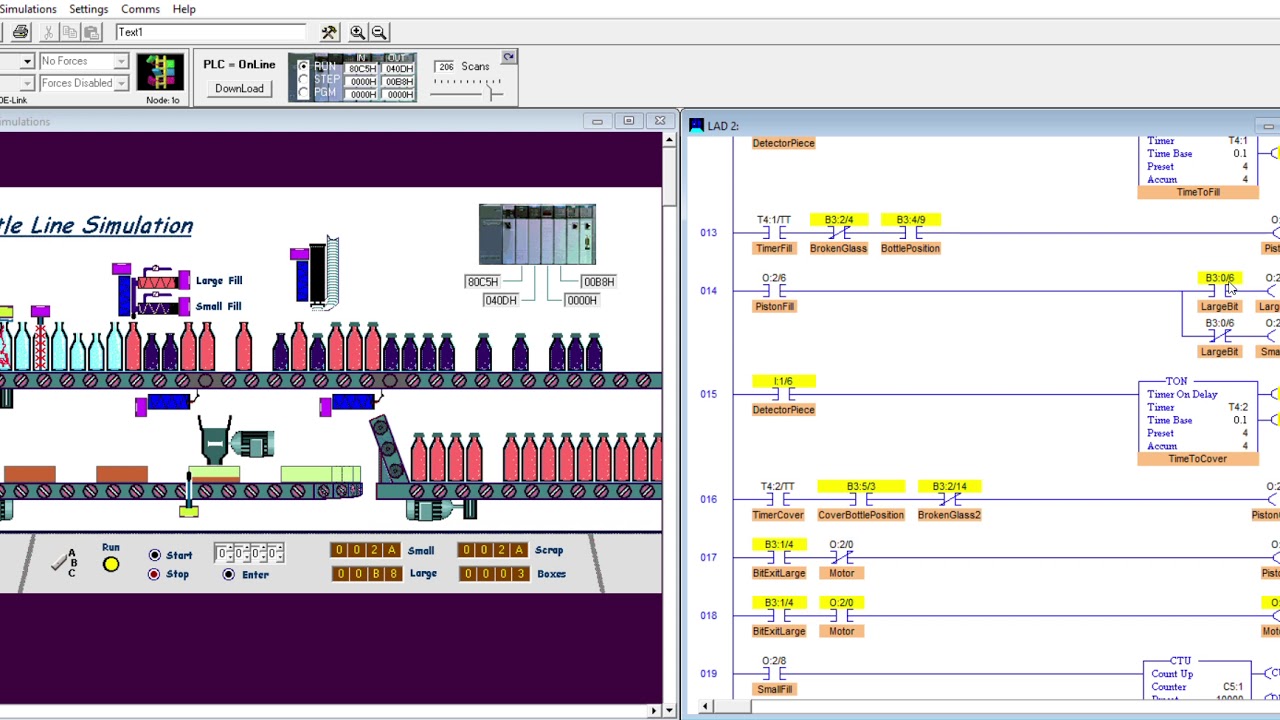
Task: Click left arrow of LAD 2 horizontal scrollbar
Action: click(706, 707)
